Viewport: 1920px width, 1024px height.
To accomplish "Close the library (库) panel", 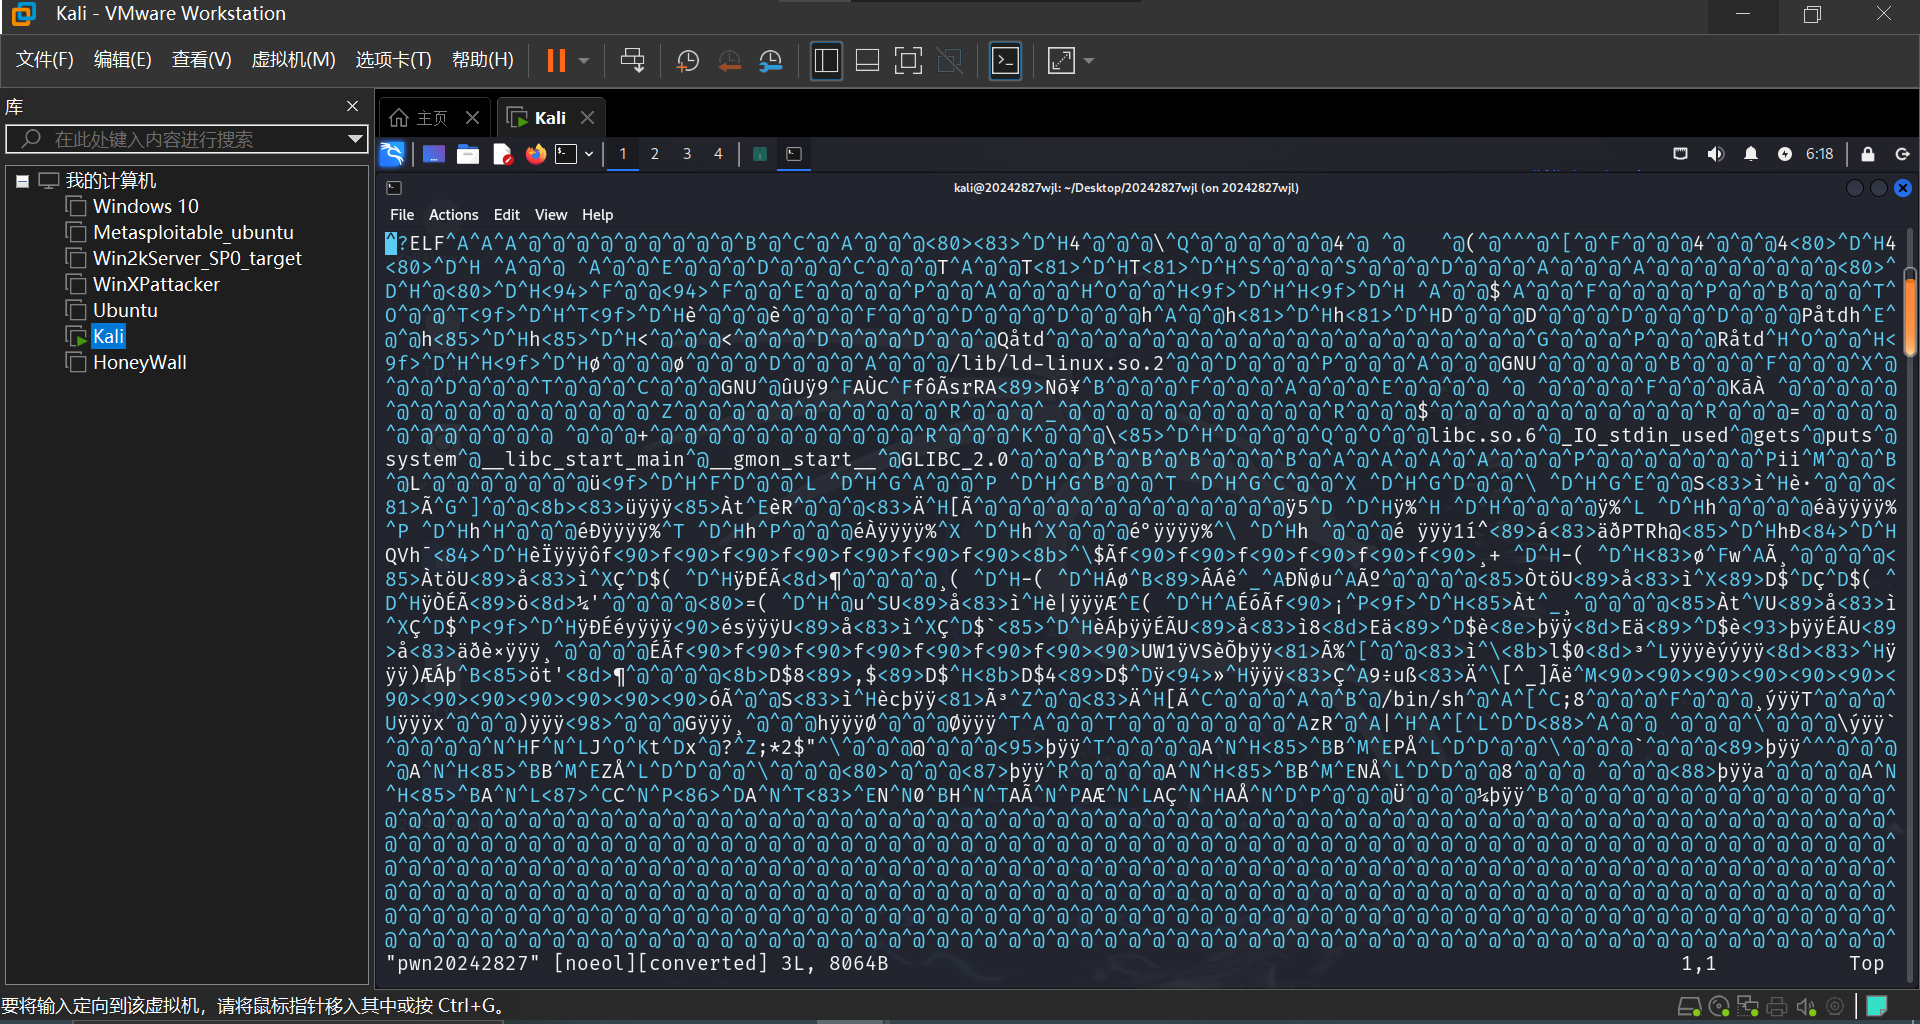I will 352,106.
